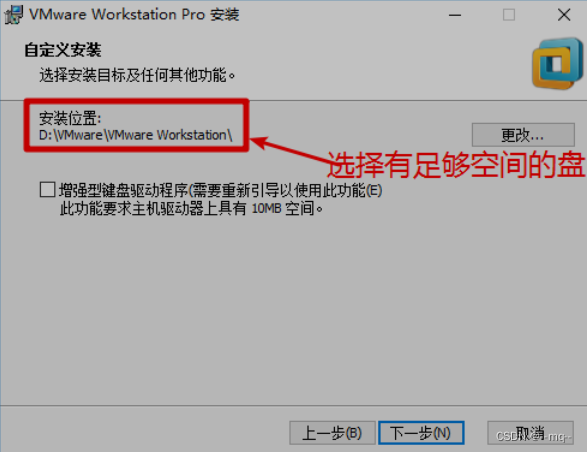
Task: Click the 10MB 空间 requirement note line
Action: tap(191, 208)
